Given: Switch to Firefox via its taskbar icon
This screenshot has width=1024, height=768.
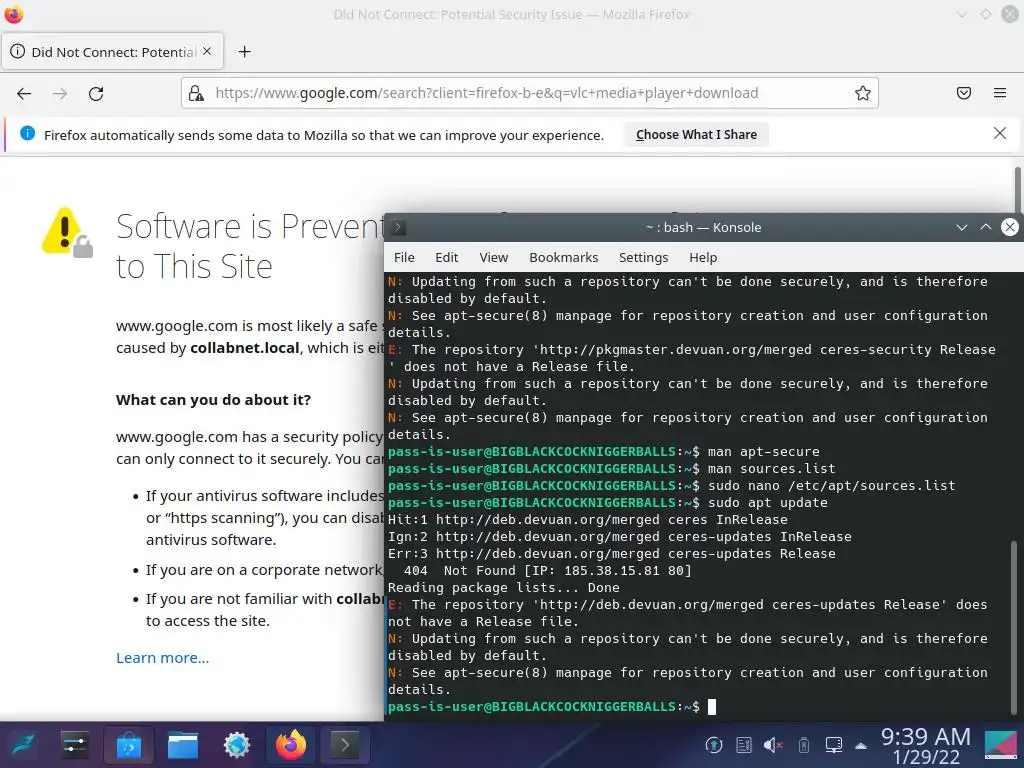Looking at the screenshot, I should click(x=291, y=745).
